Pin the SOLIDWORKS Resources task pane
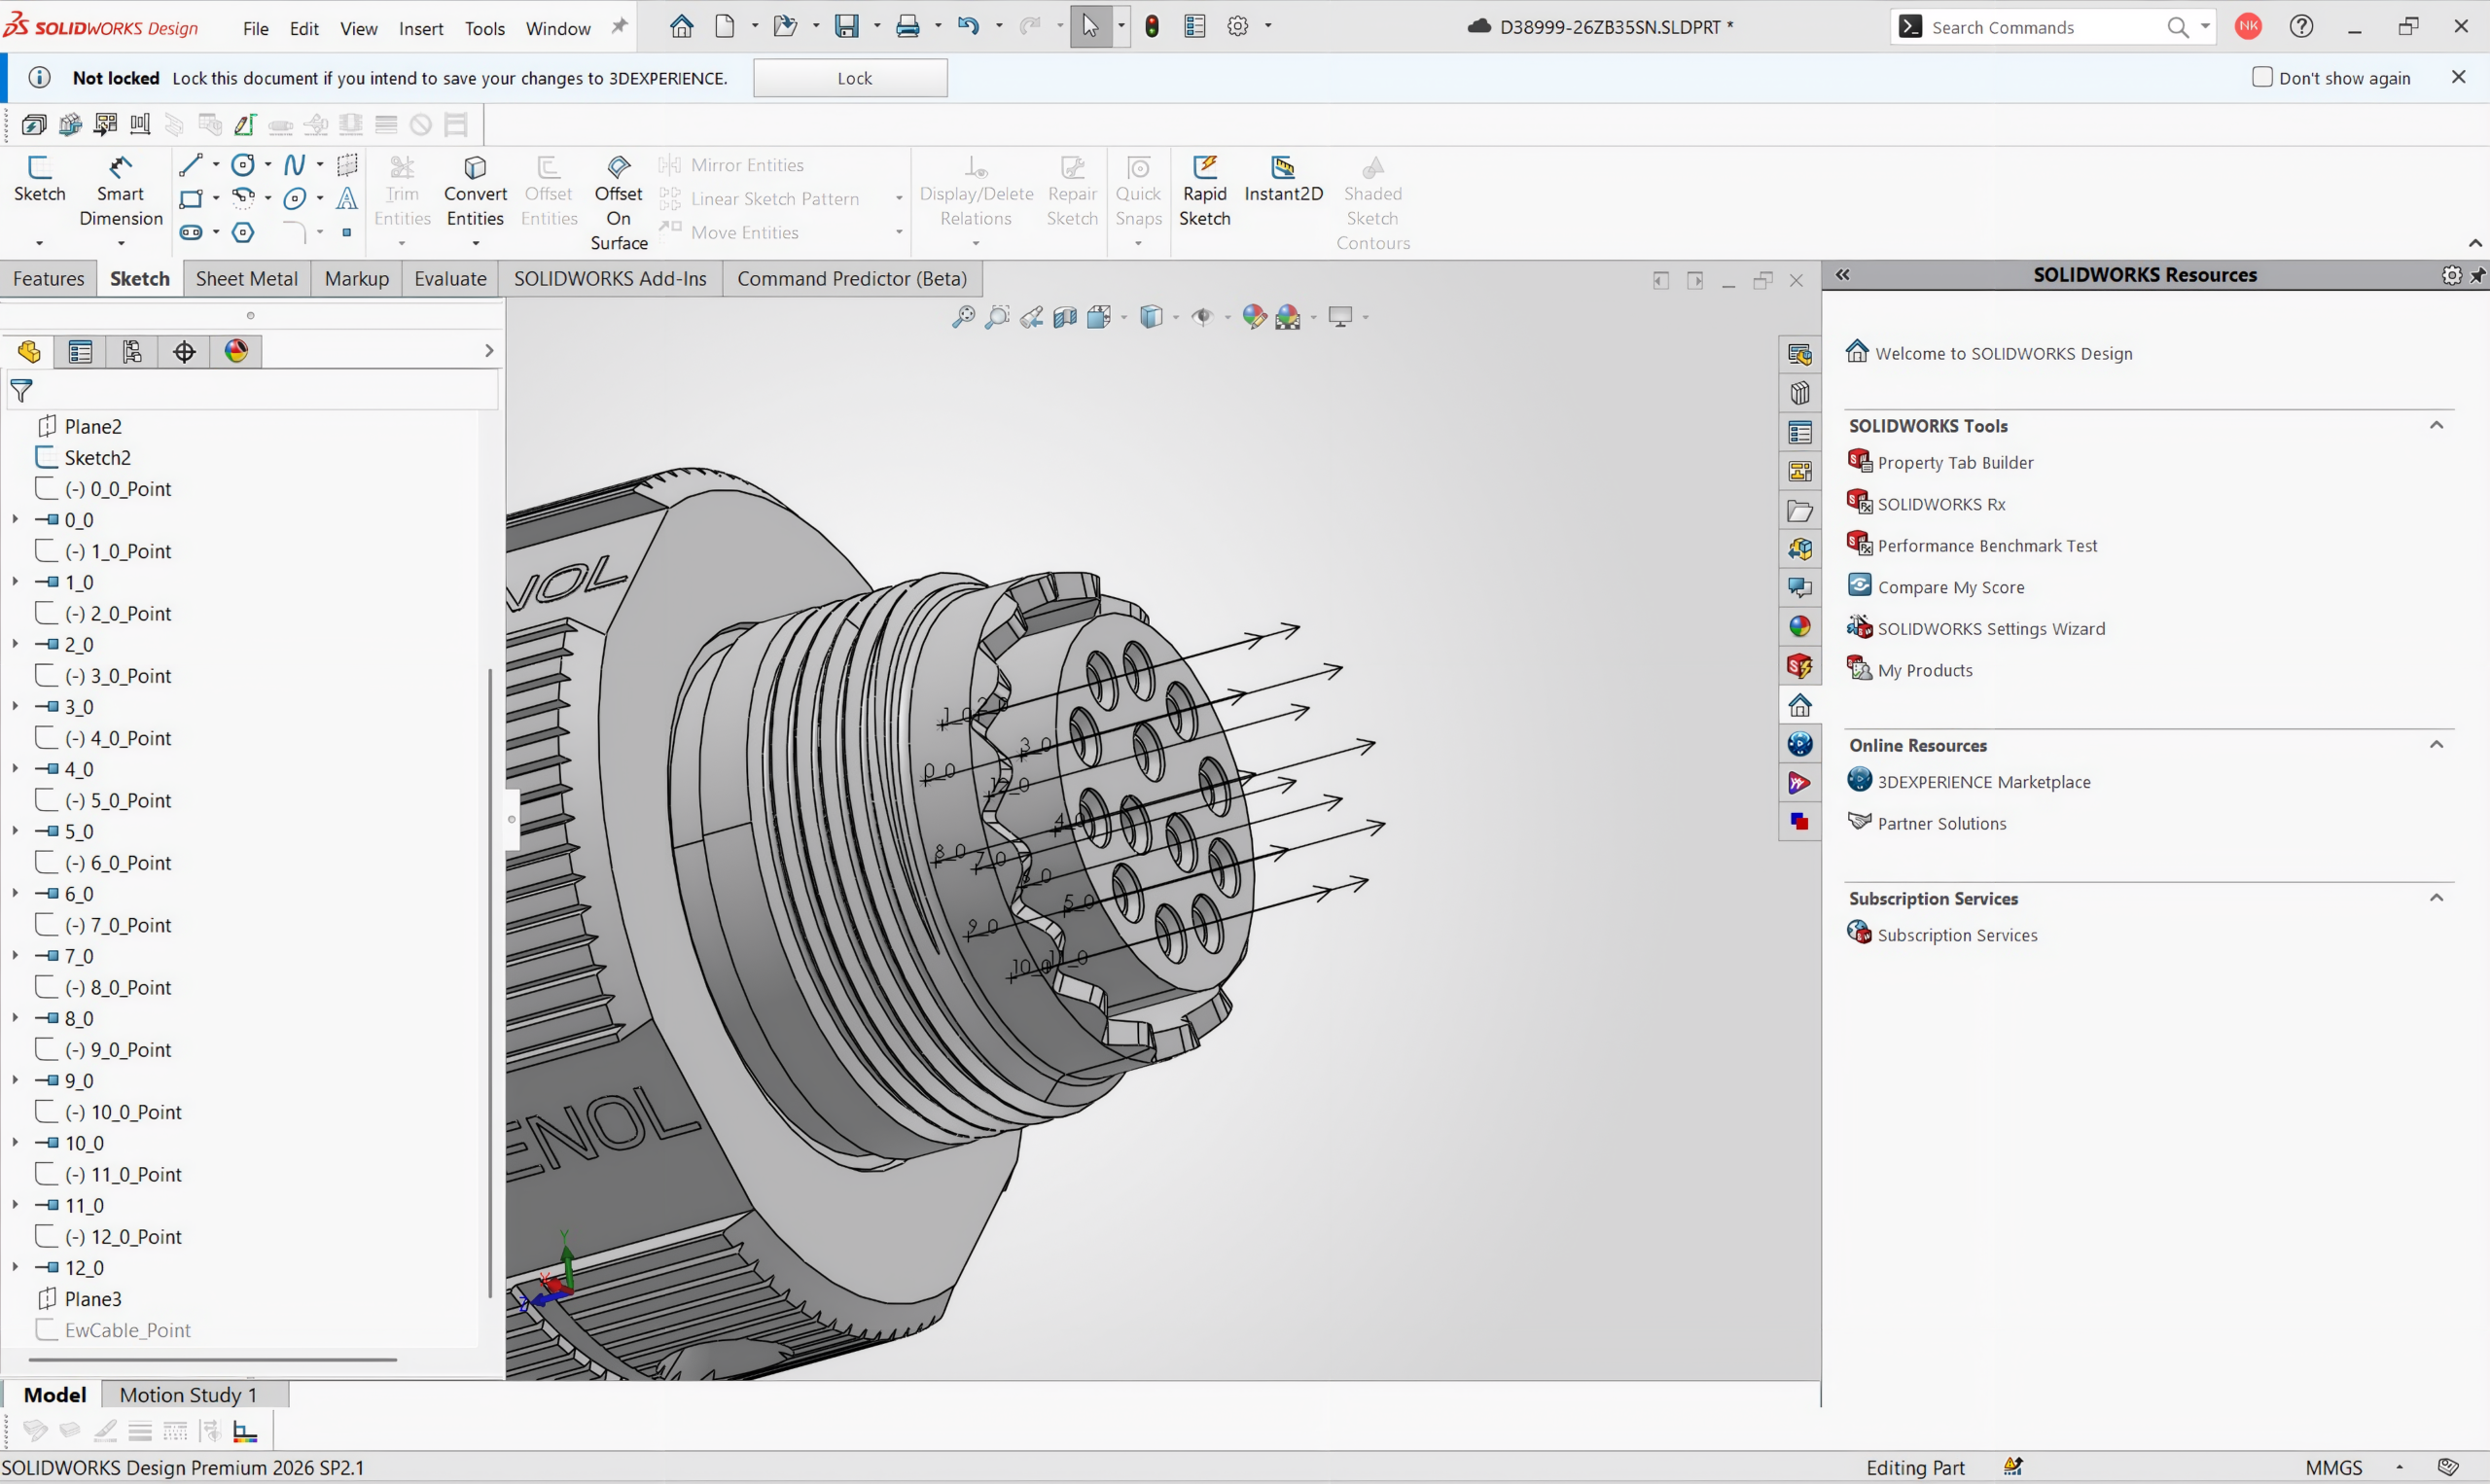The image size is (2490, 1484). [2477, 275]
